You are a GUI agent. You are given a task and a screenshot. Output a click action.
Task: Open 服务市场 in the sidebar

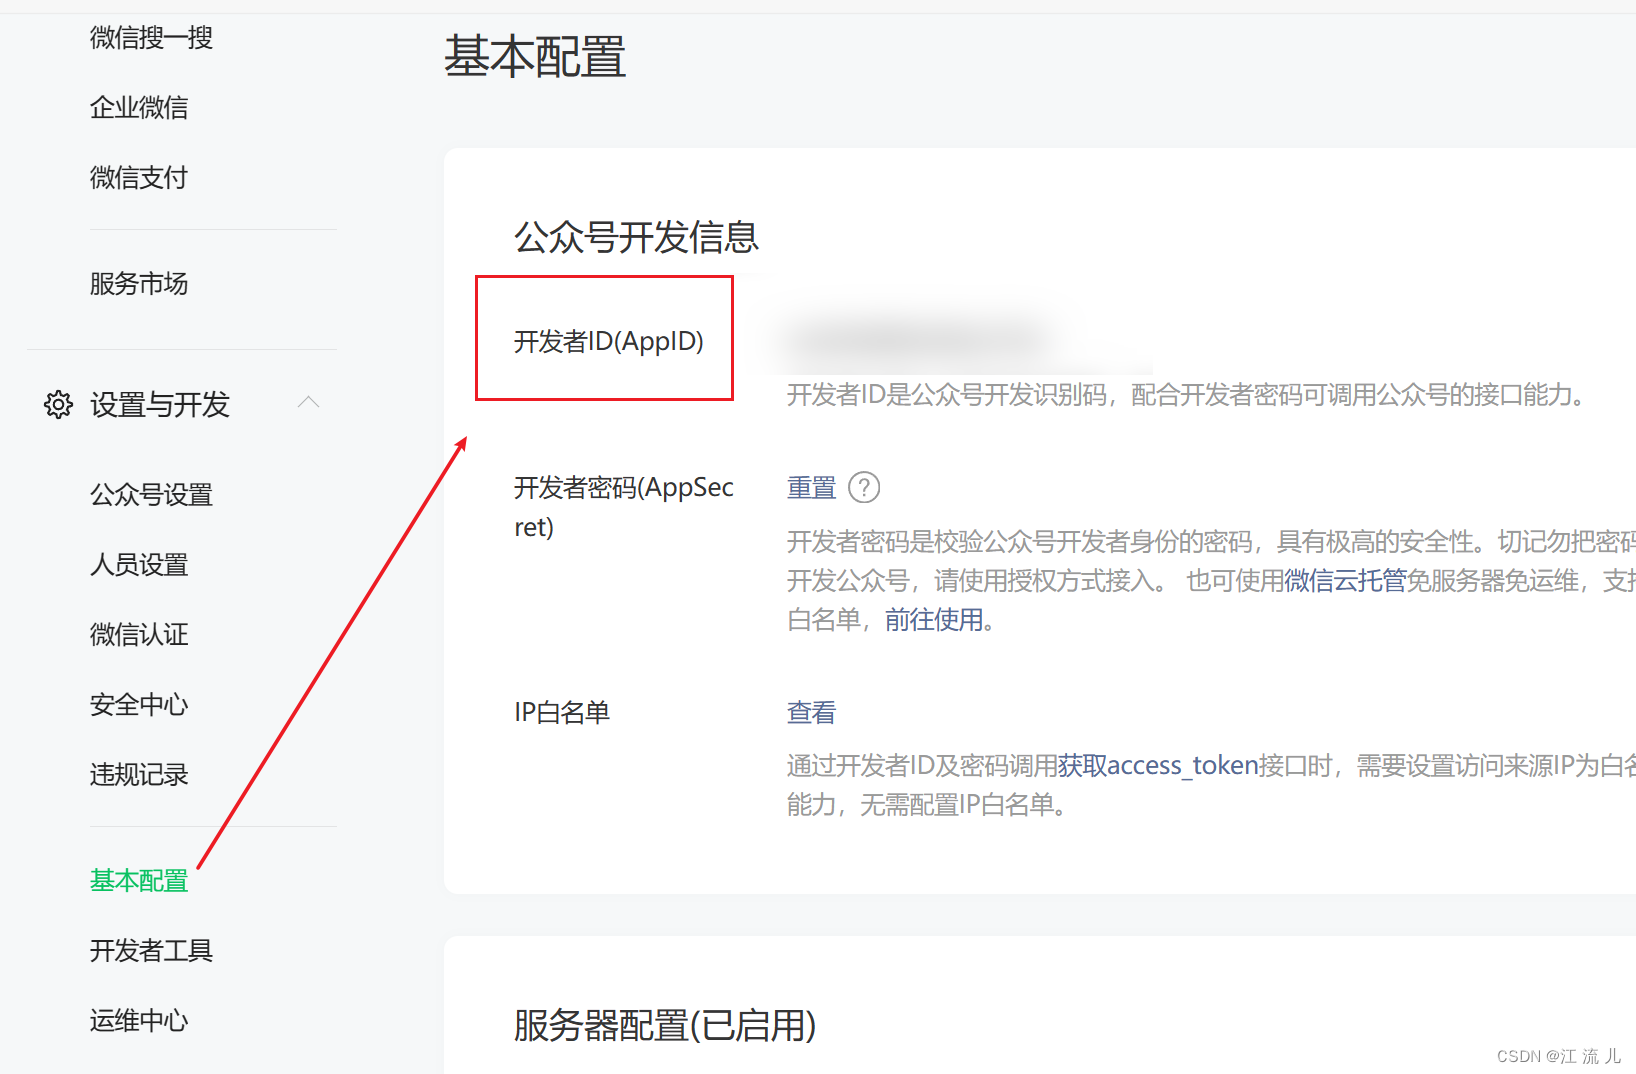139,284
